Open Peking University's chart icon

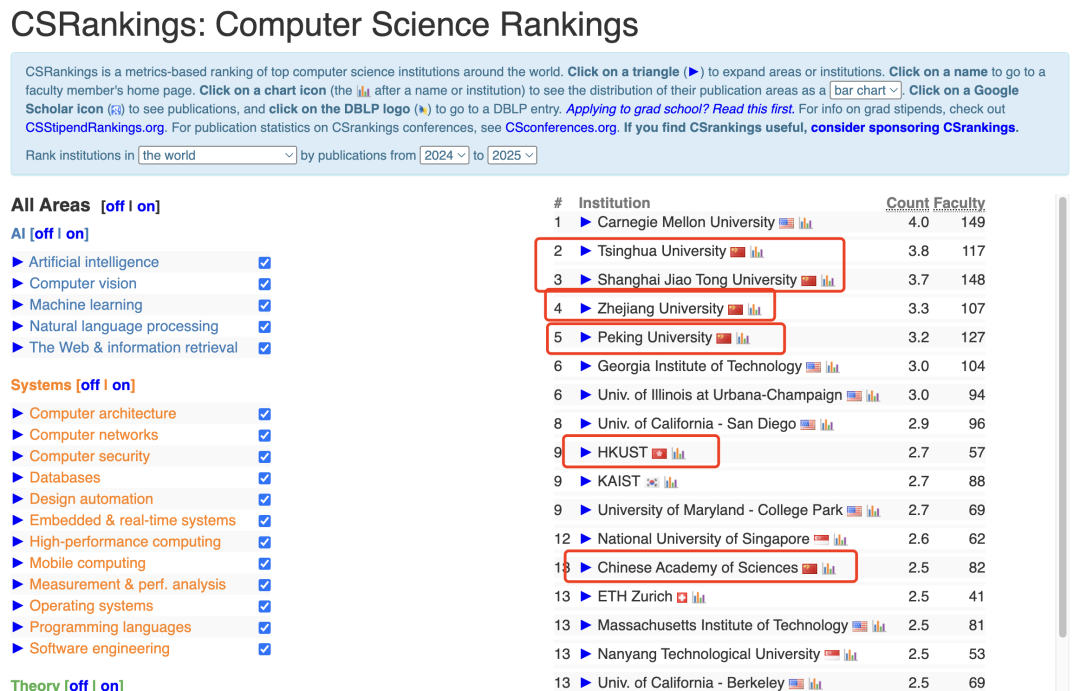(742, 338)
